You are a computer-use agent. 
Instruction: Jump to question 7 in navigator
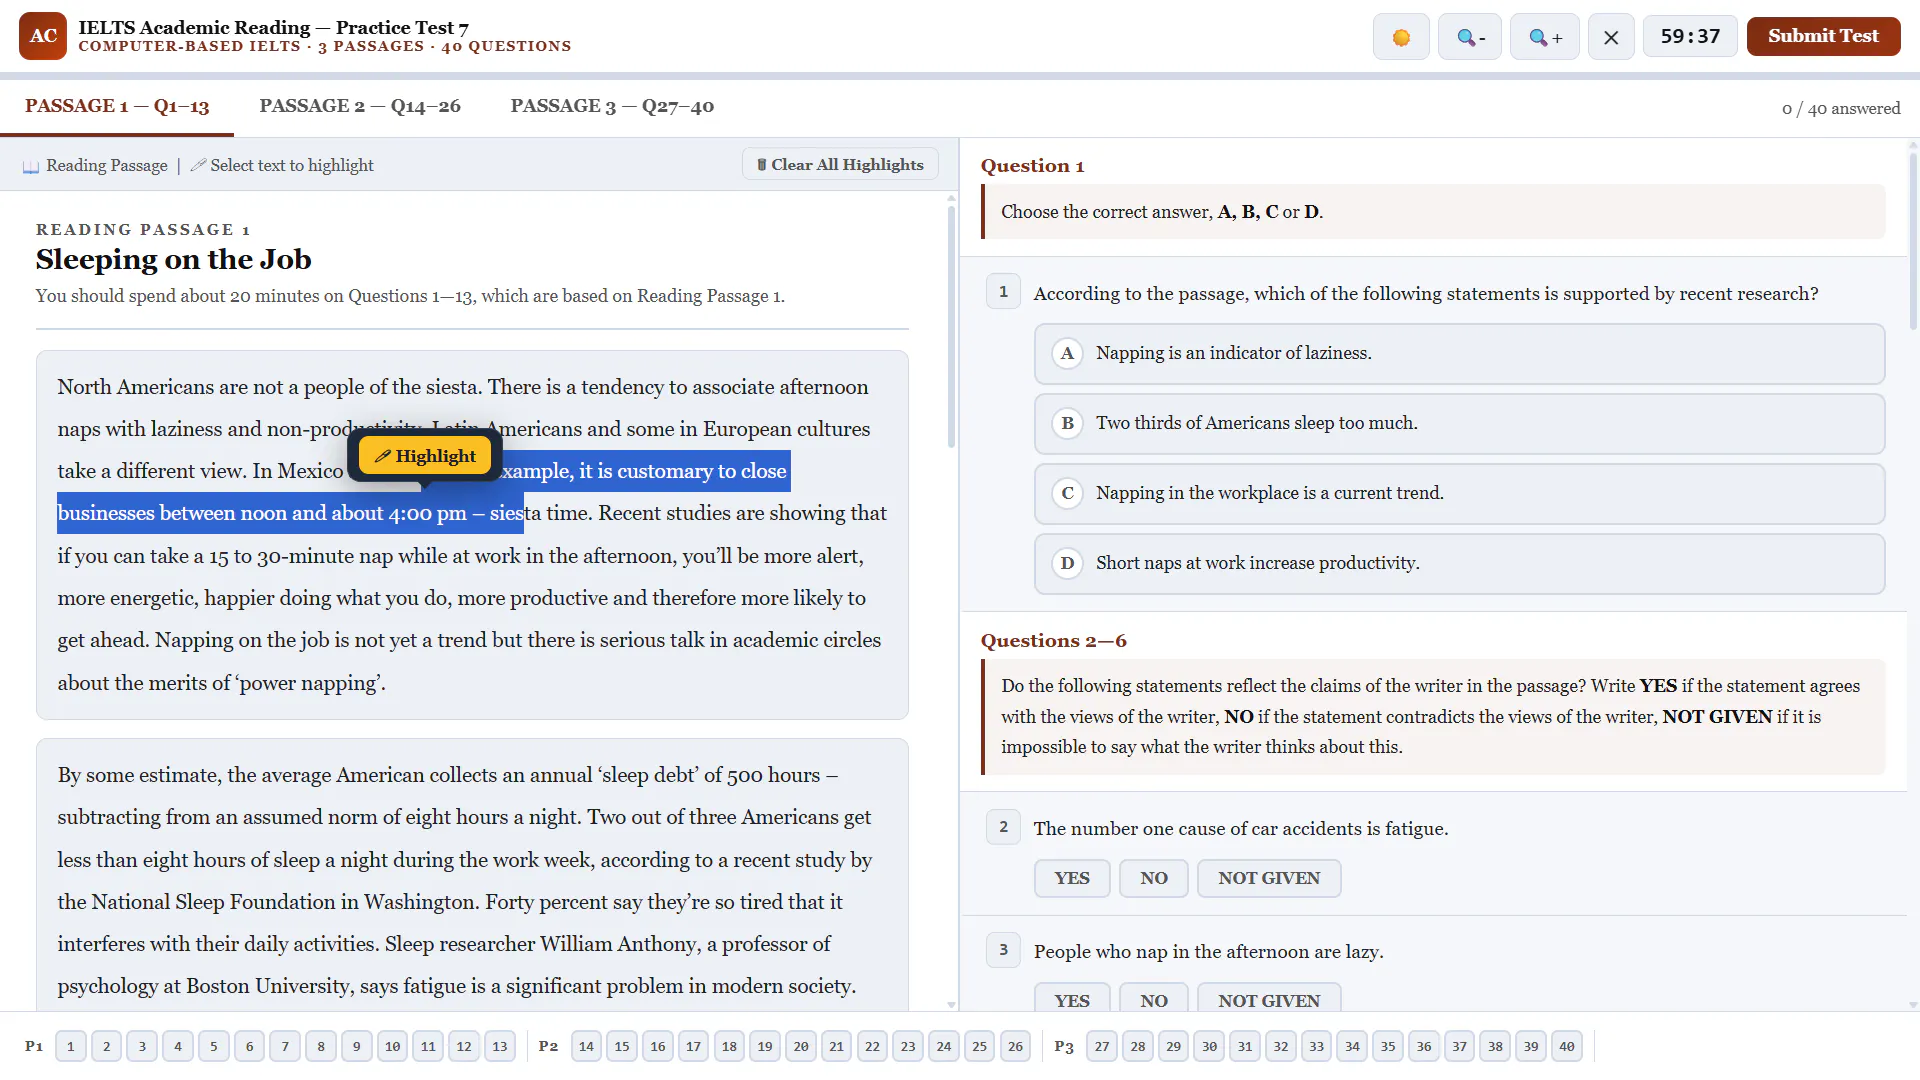285,1046
